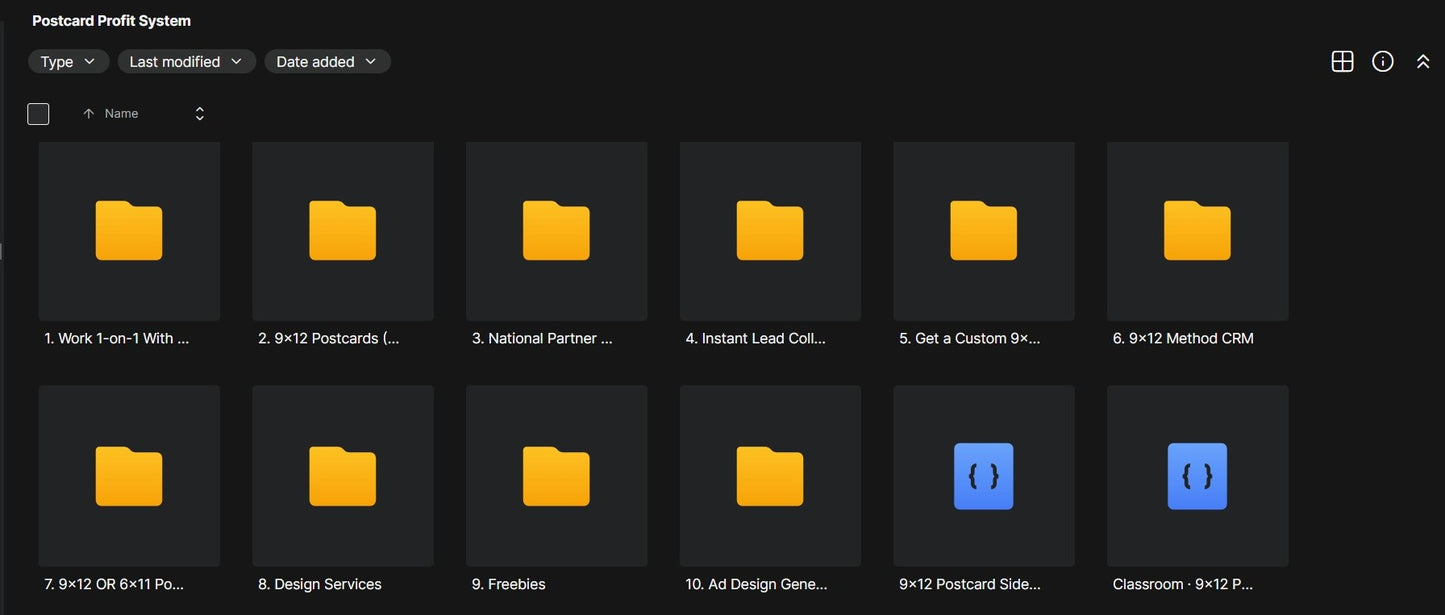Open the '1. Work 1-on-1 With' folder icon

[x=129, y=231]
